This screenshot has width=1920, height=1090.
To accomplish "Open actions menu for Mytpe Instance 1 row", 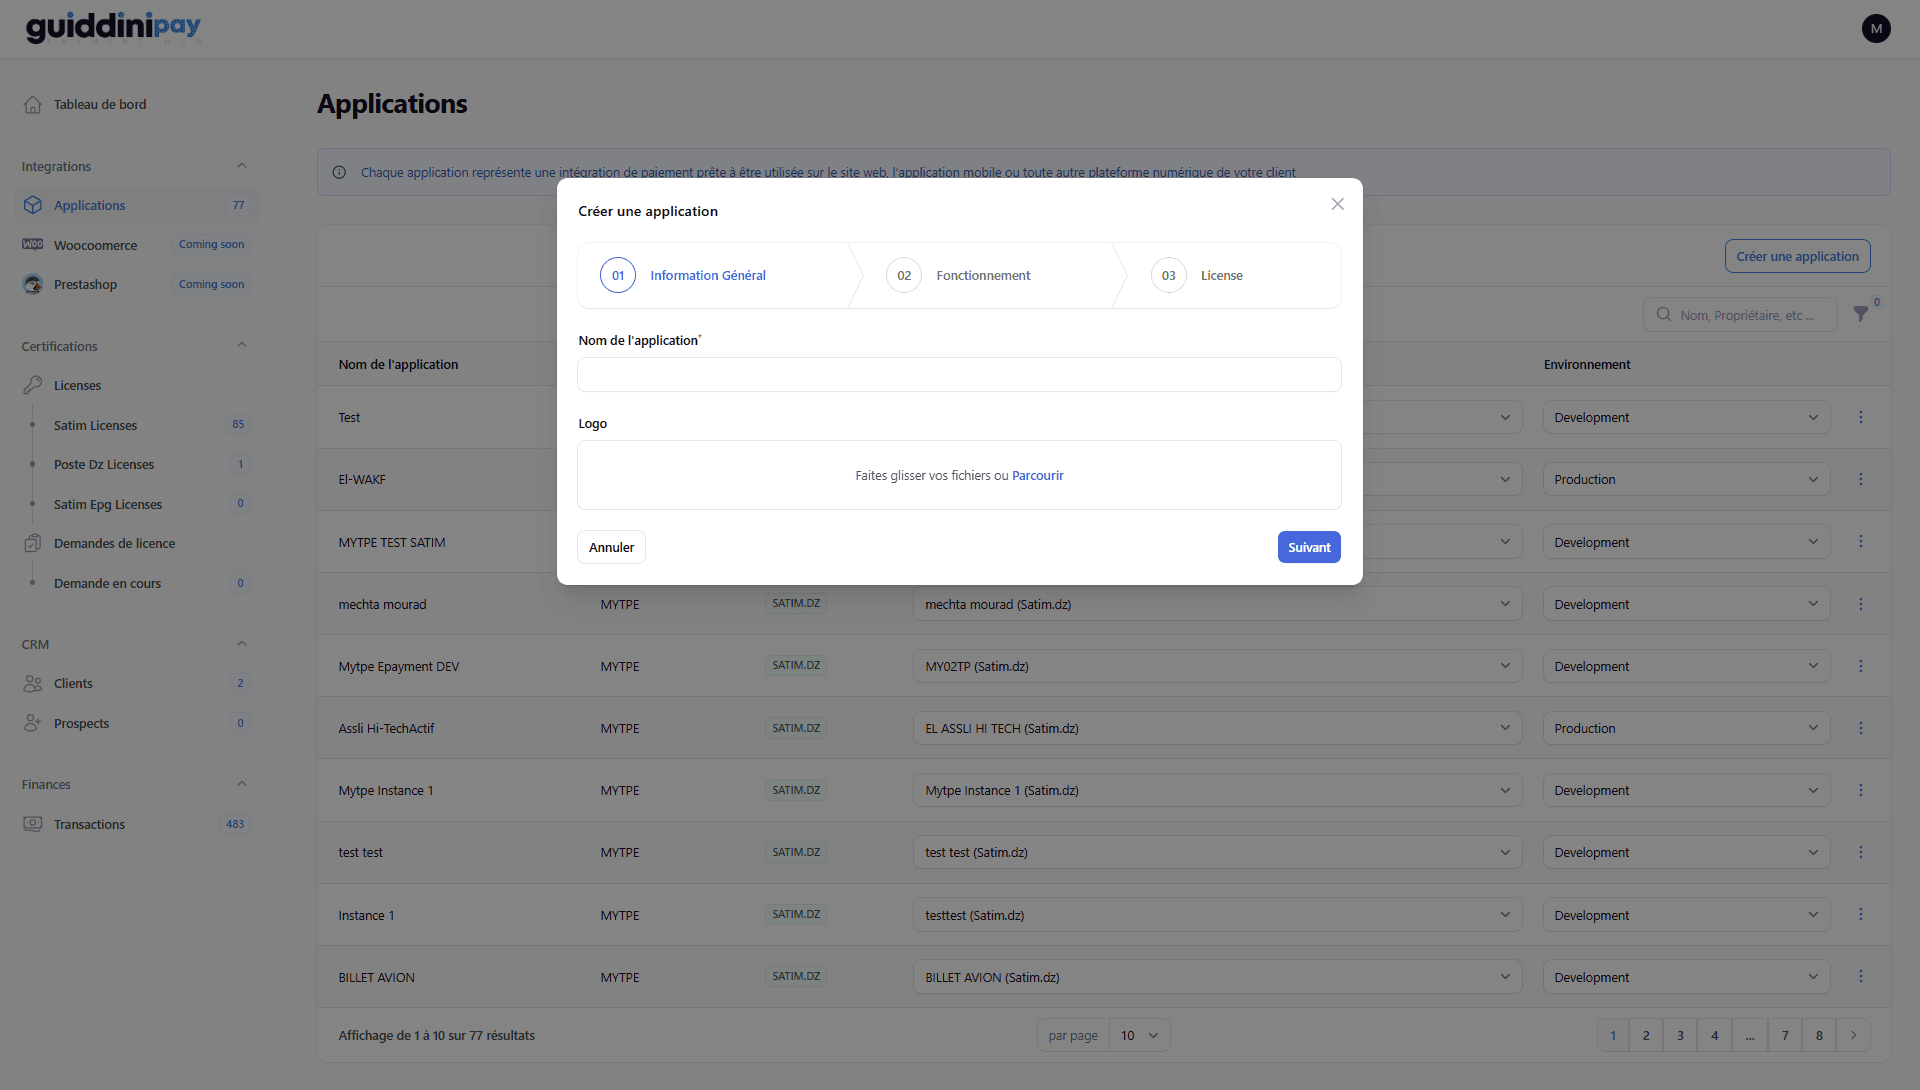I will [x=1861, y=790].
